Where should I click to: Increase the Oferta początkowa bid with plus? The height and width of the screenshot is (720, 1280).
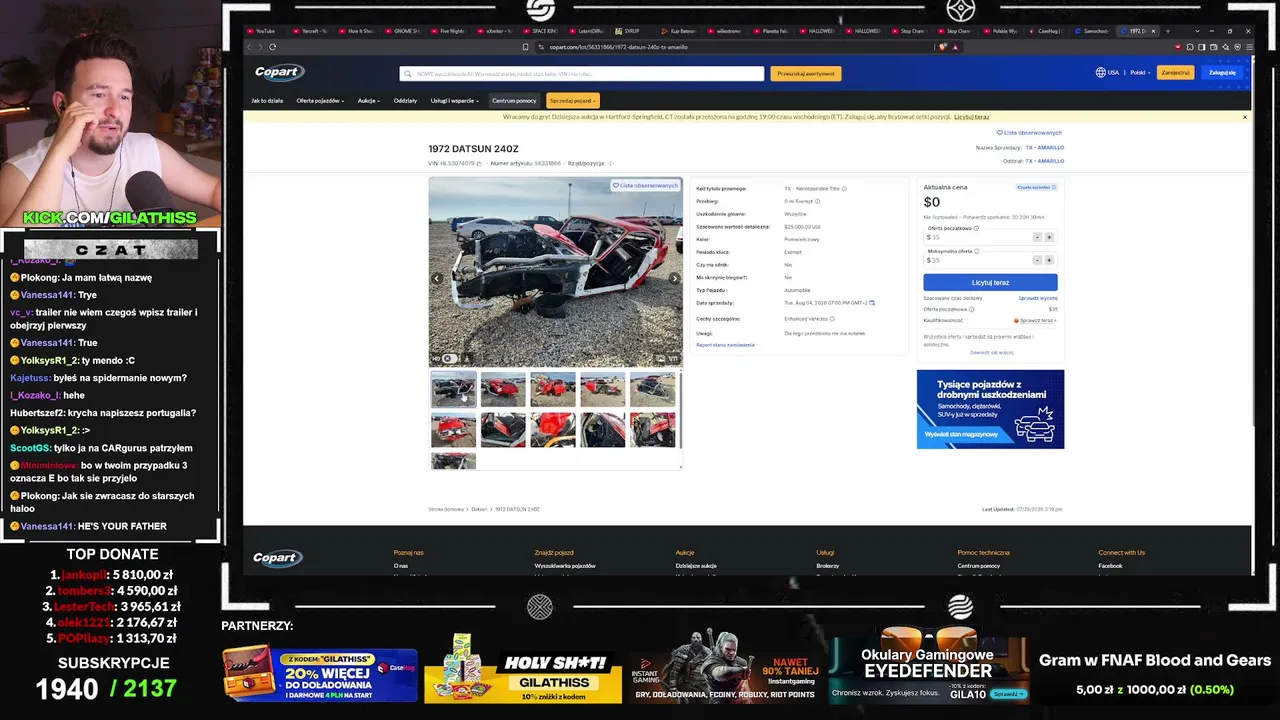tap(1049, 237)
